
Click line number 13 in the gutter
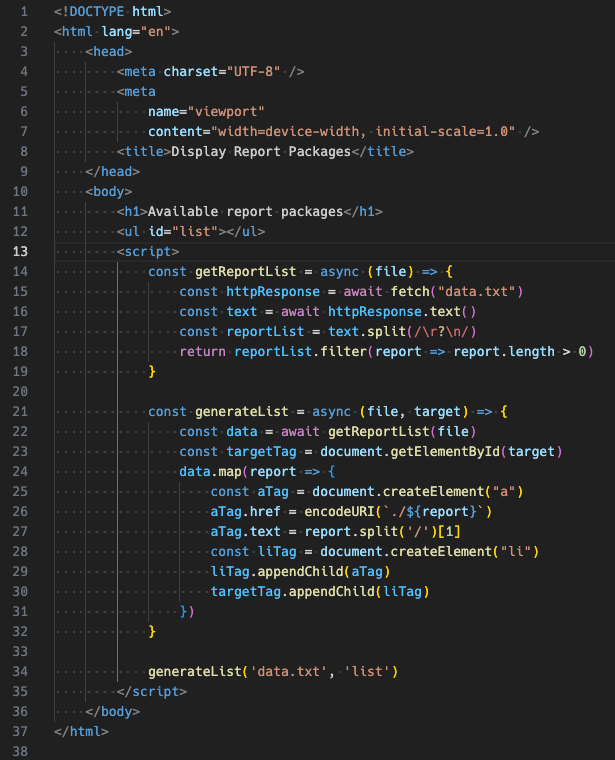20,252
